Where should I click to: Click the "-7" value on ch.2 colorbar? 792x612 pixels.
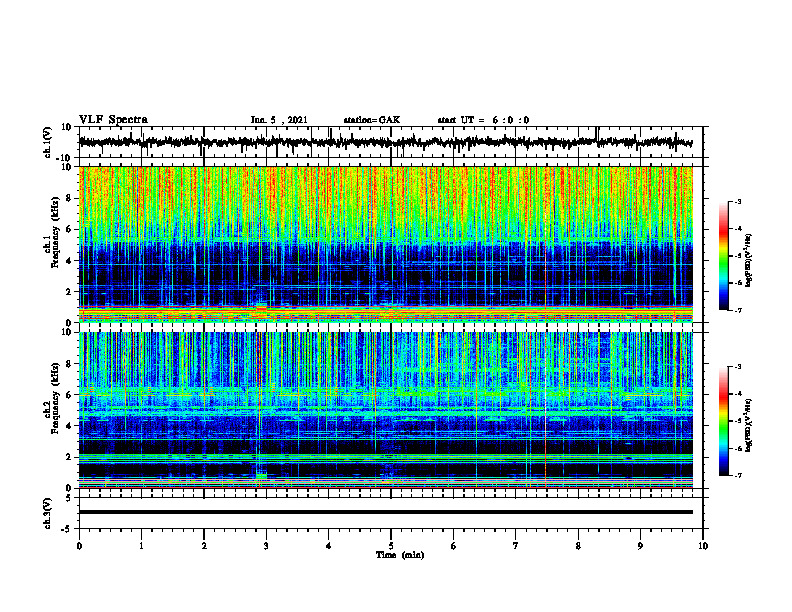(738, 476)
